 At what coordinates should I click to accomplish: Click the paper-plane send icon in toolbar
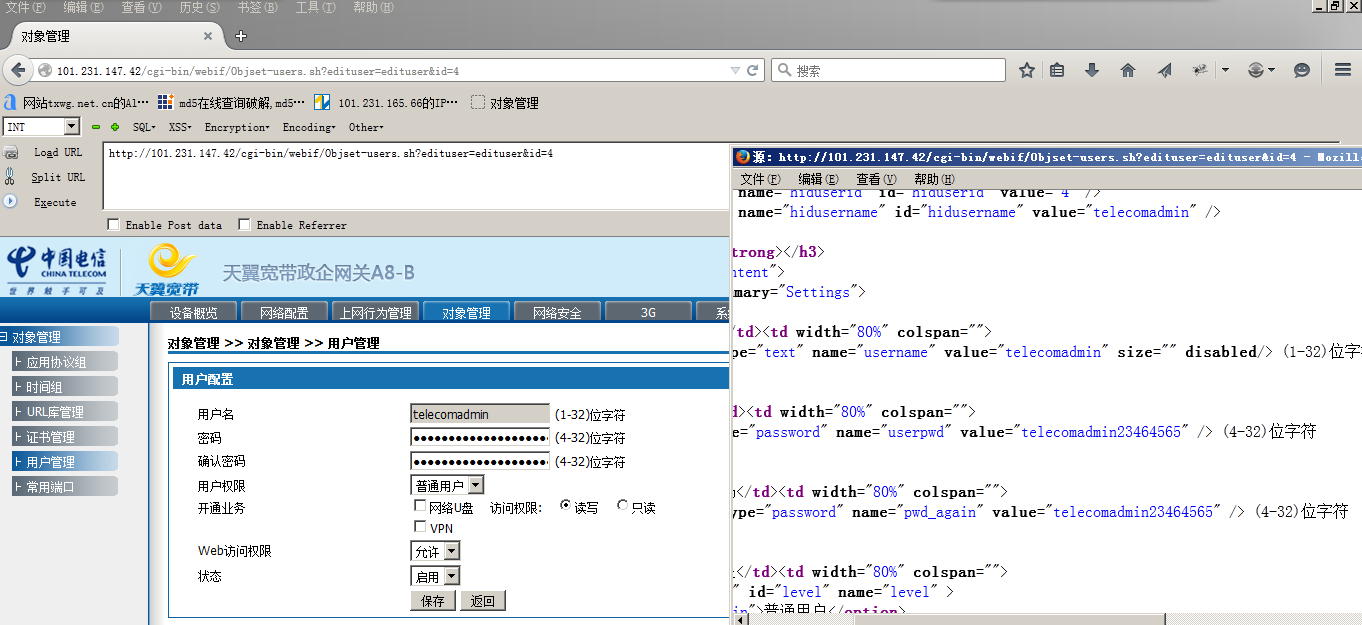[1165, 71]
